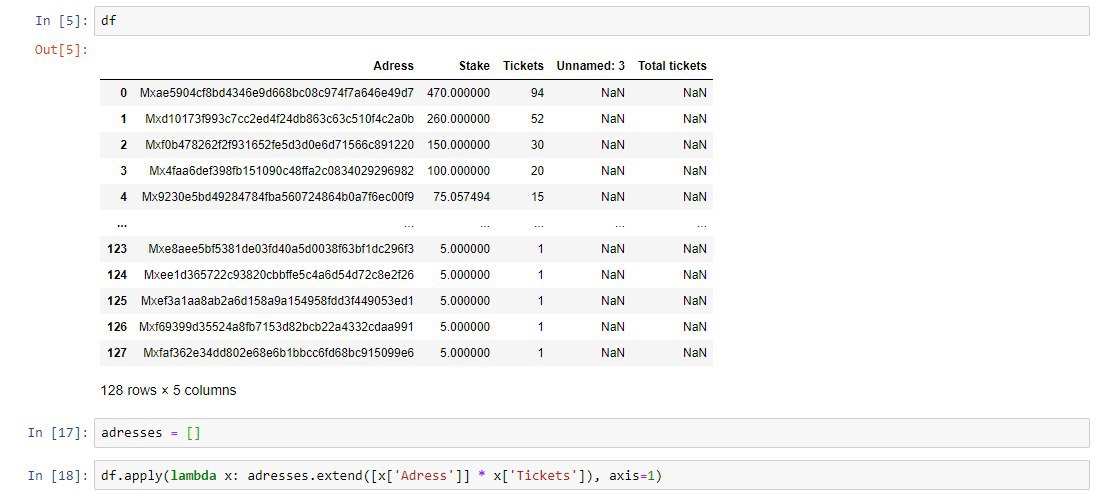
Task: Click row index 125
Action: [x=117, y=300]
